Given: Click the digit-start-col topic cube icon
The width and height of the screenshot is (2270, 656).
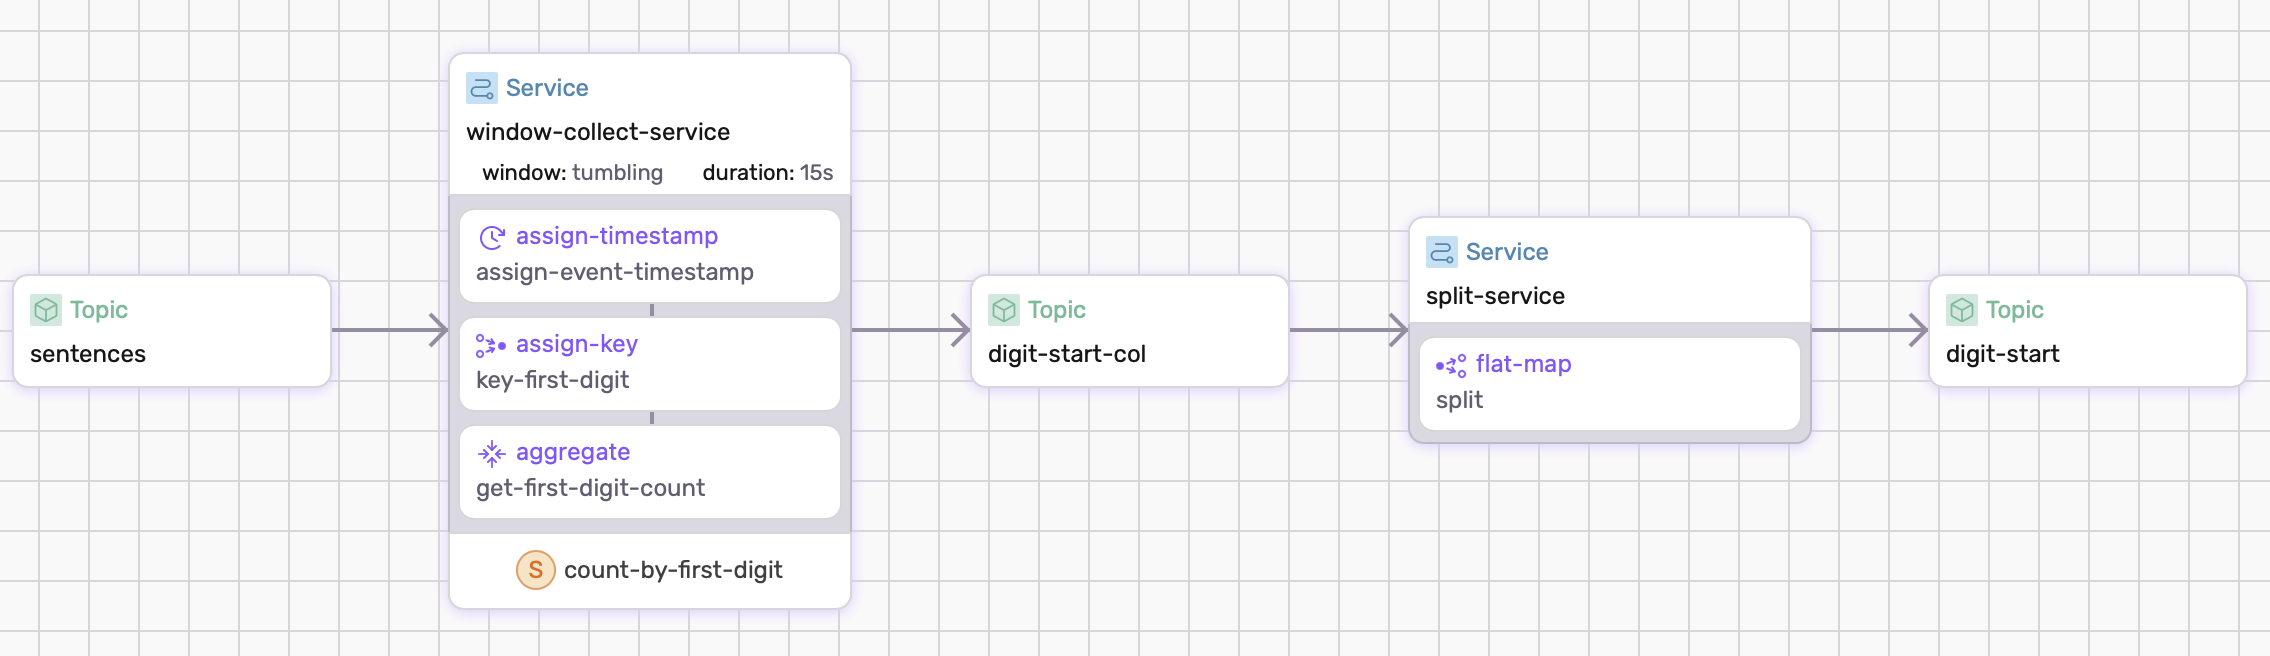Looking at the screenshot, I should tap(1004, 310).
